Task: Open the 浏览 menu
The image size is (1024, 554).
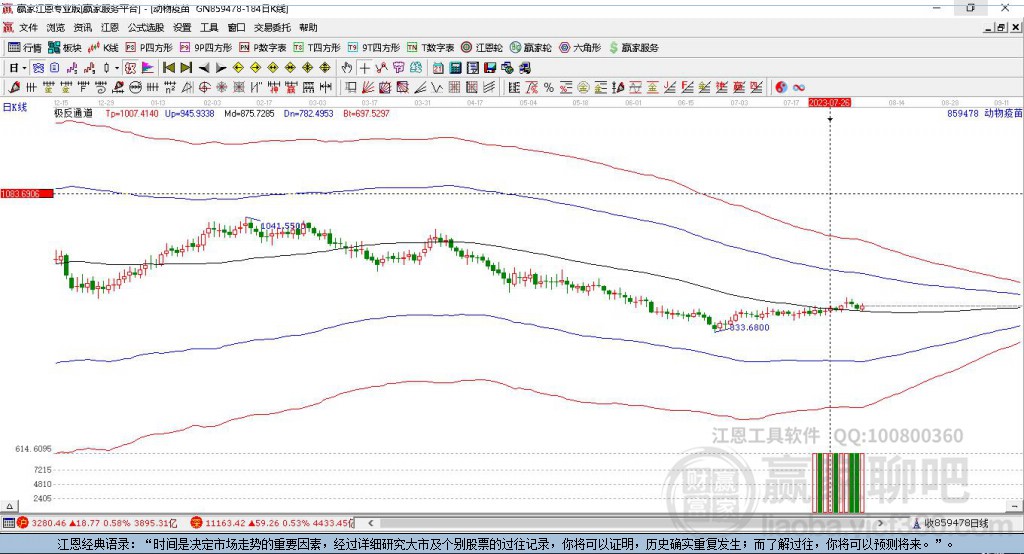Action: click(x=56, y=27)
